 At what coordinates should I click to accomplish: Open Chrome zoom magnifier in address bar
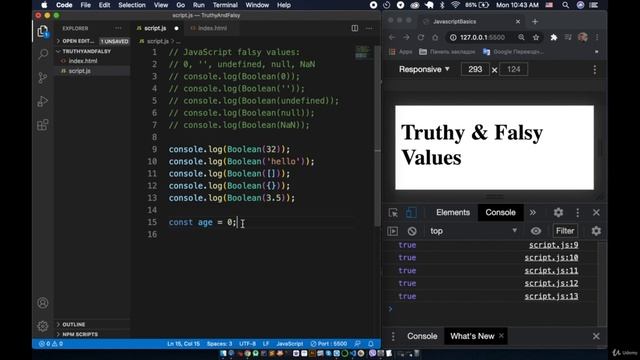(521, 37)
